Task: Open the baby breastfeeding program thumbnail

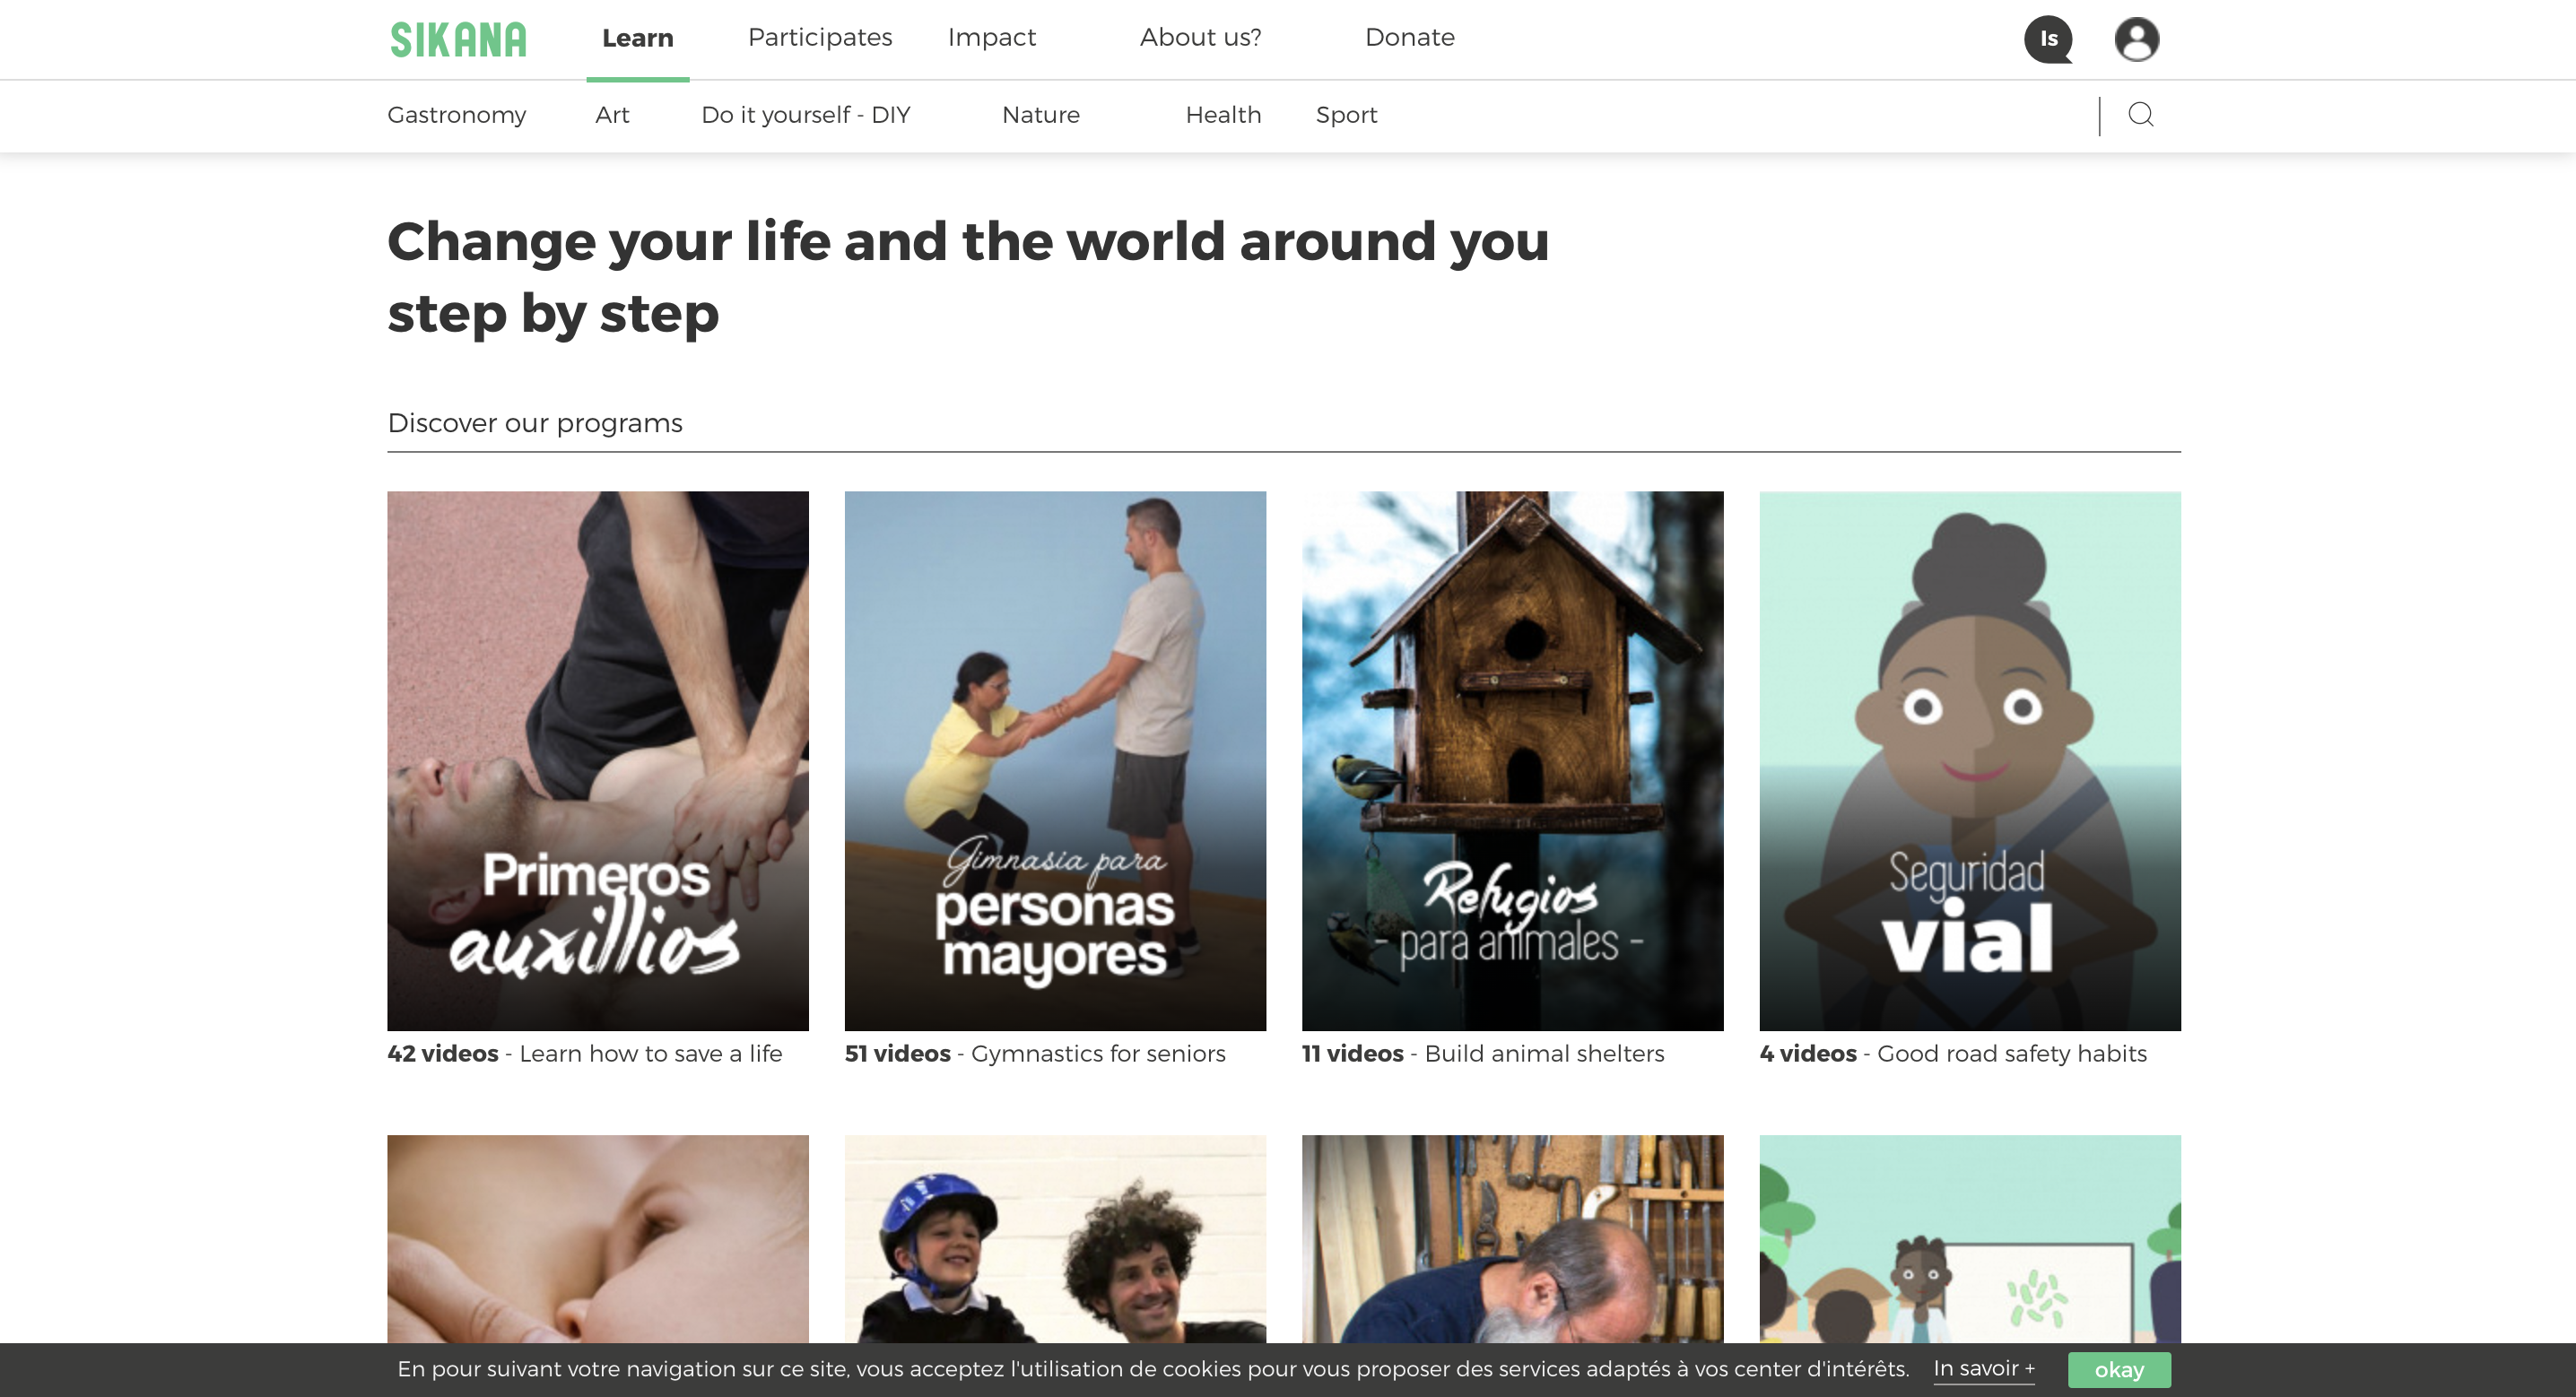Action: [597, 1238]
